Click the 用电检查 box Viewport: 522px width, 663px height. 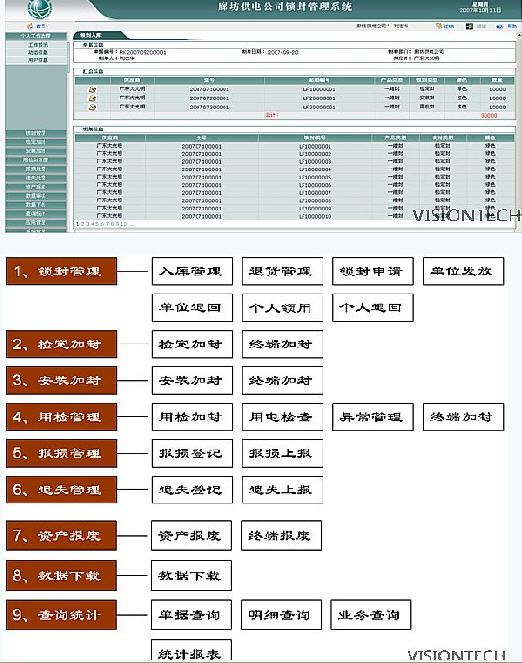point(282,417)
